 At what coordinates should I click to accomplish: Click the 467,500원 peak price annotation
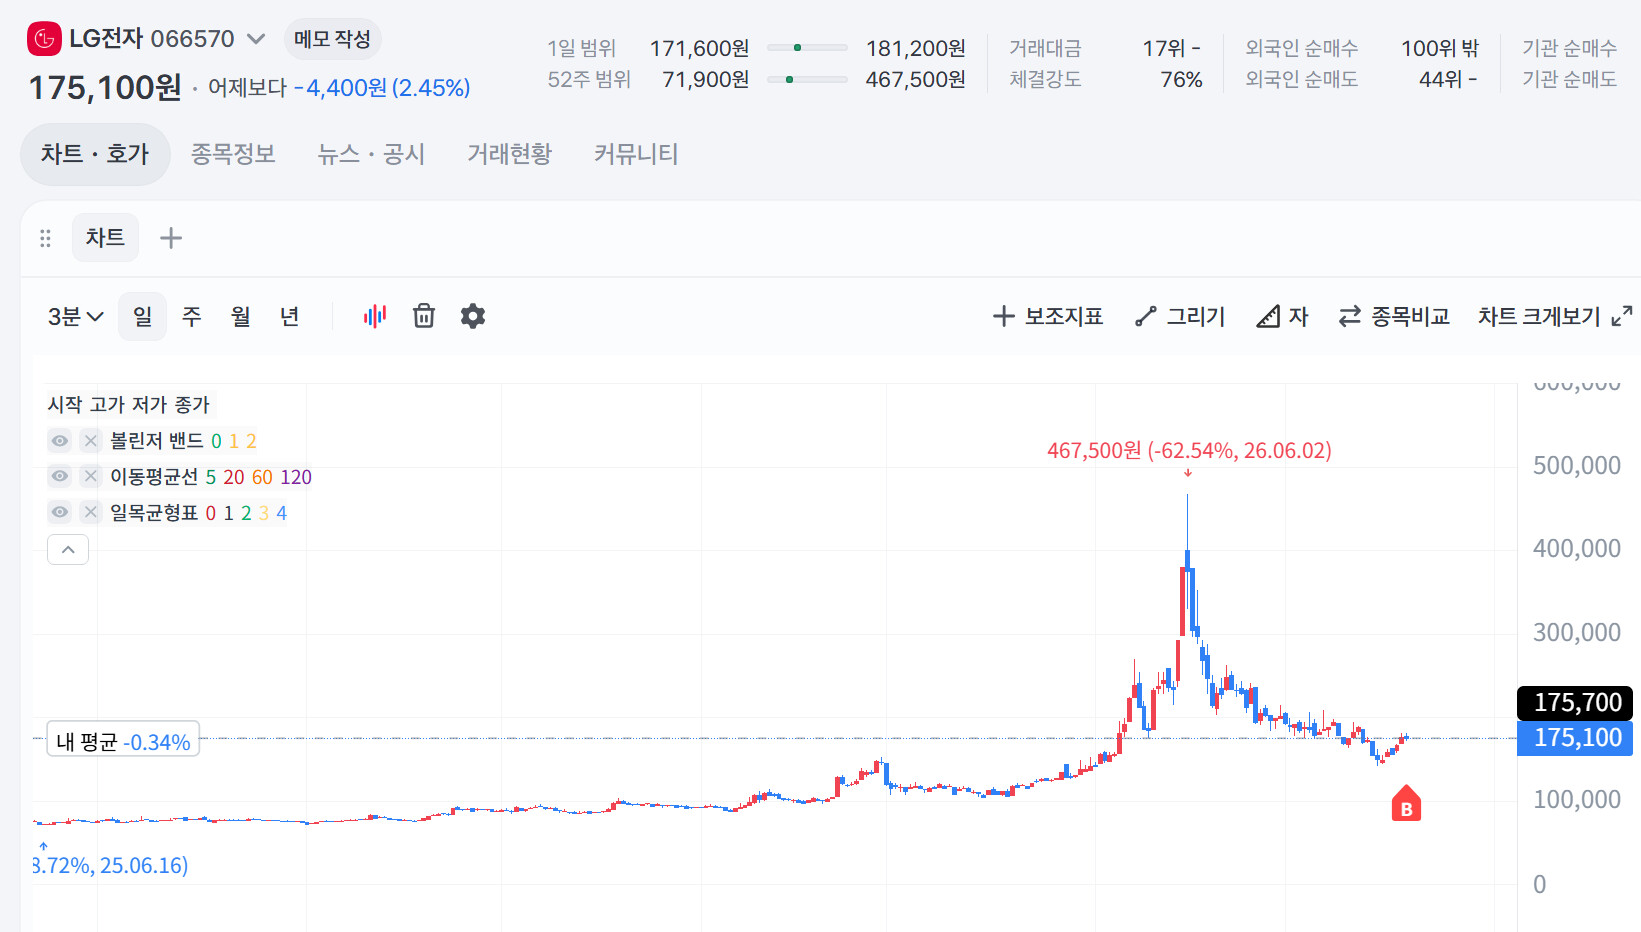tap(1189, 451)
